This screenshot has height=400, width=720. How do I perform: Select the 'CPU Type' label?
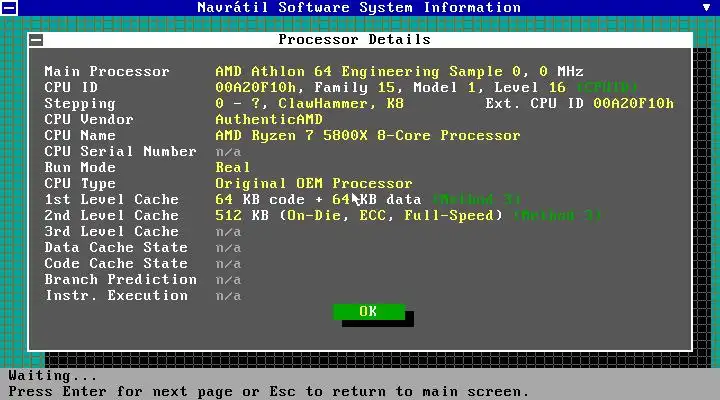tap(80, 184)
